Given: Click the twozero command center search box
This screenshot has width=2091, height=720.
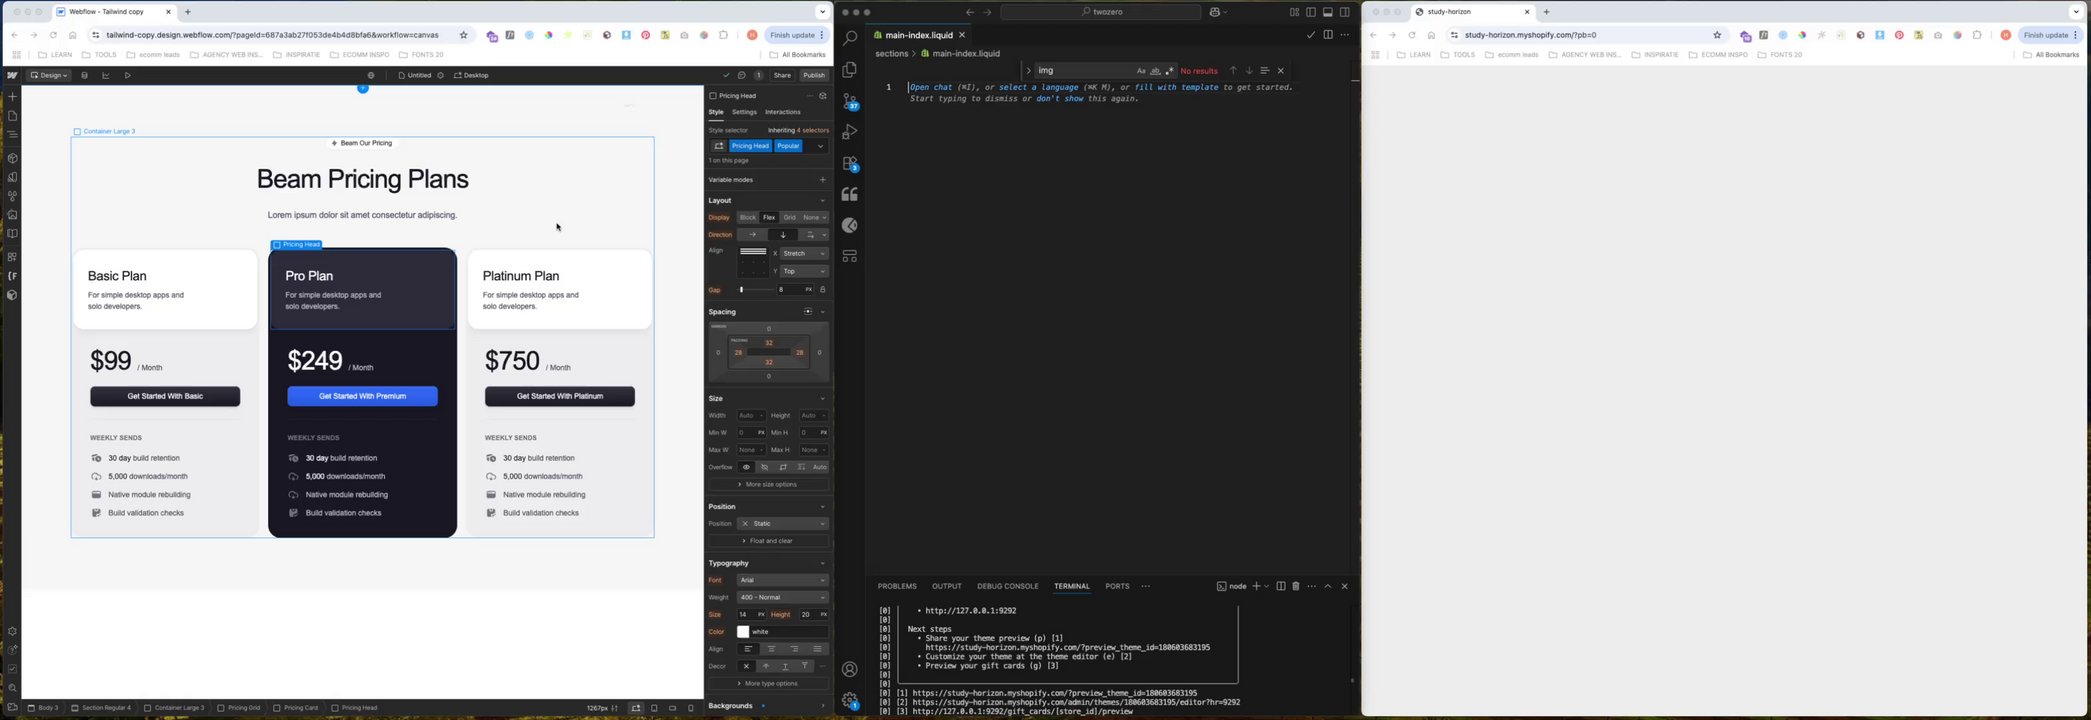Looking at the screenshot, I should coord(1100,12).
